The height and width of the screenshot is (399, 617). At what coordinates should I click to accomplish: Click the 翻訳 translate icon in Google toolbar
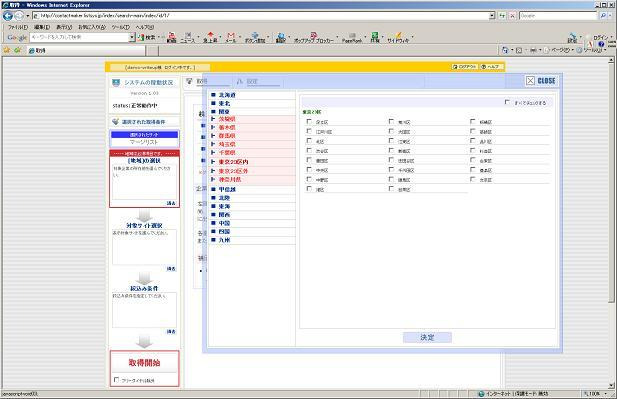pos(280,38)
